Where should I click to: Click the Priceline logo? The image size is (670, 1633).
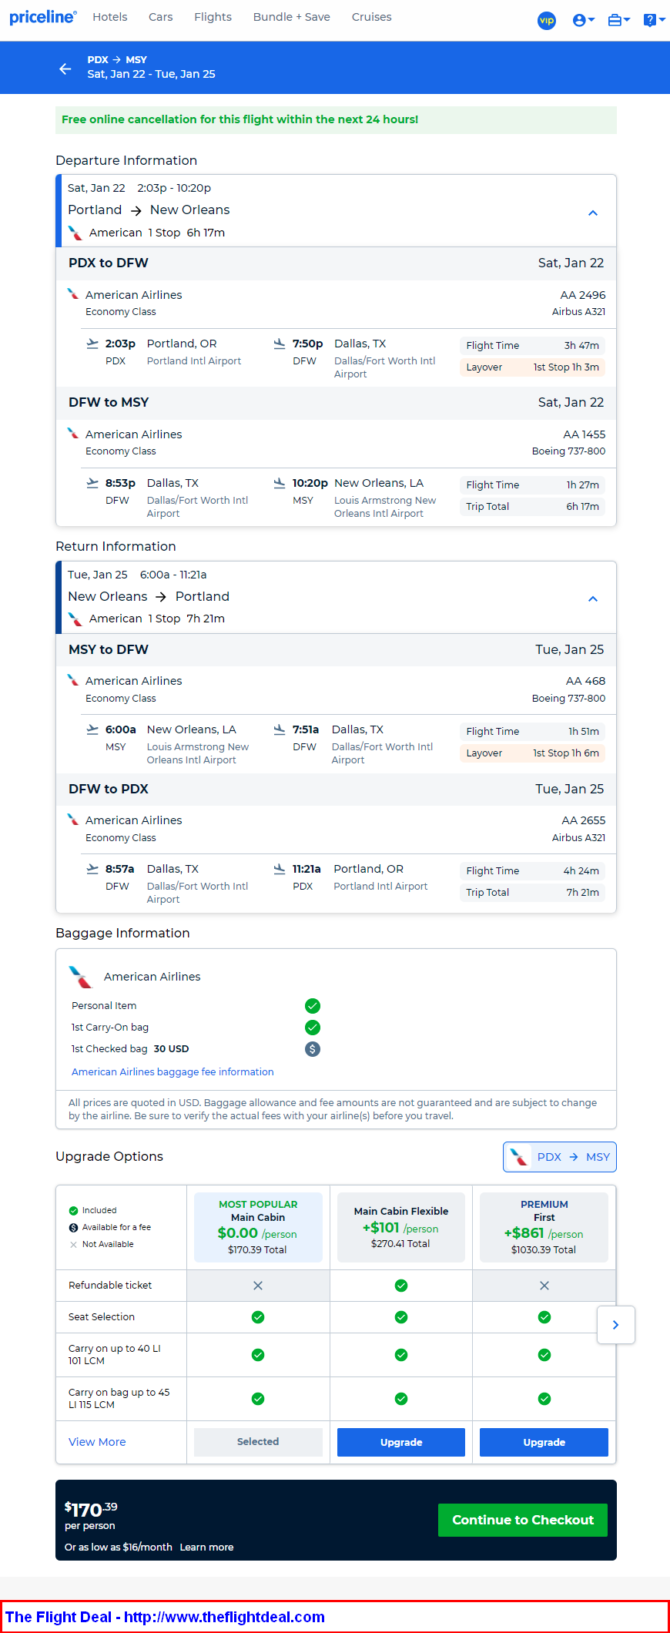42,17
